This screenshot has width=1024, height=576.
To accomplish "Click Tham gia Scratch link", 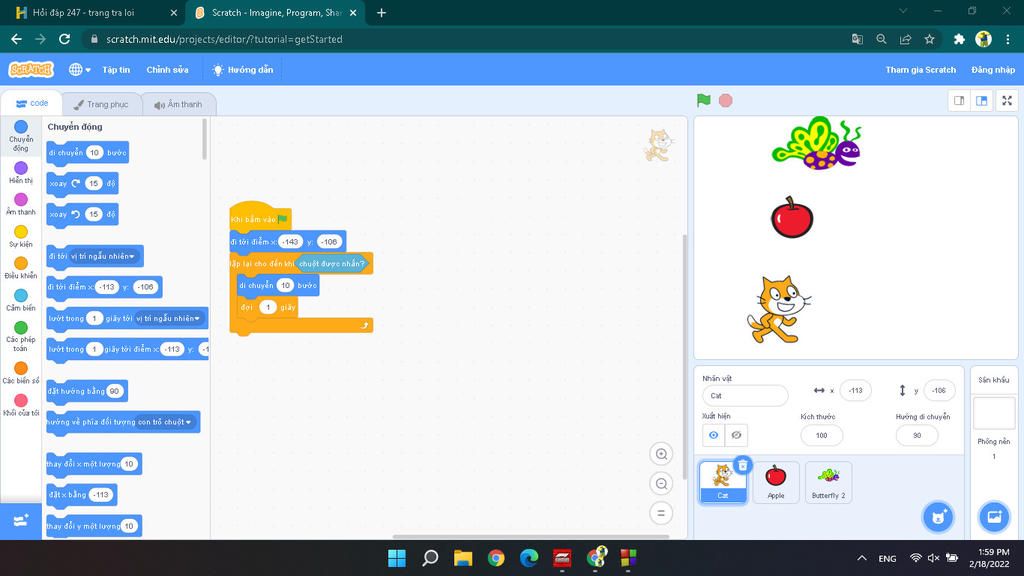I will [920, 70].
